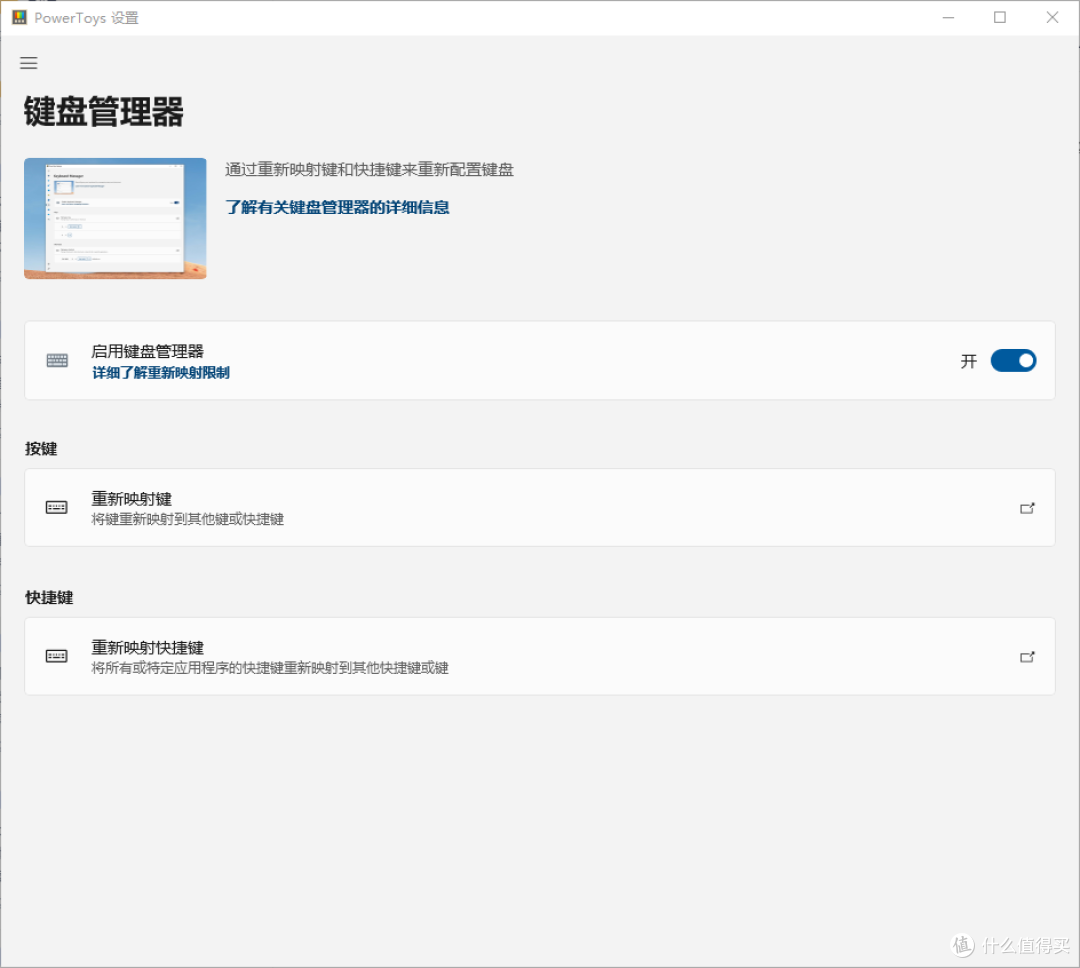Click the open-window icon for 重新映射键
1080x968 pixels.
pos(1027,508)
